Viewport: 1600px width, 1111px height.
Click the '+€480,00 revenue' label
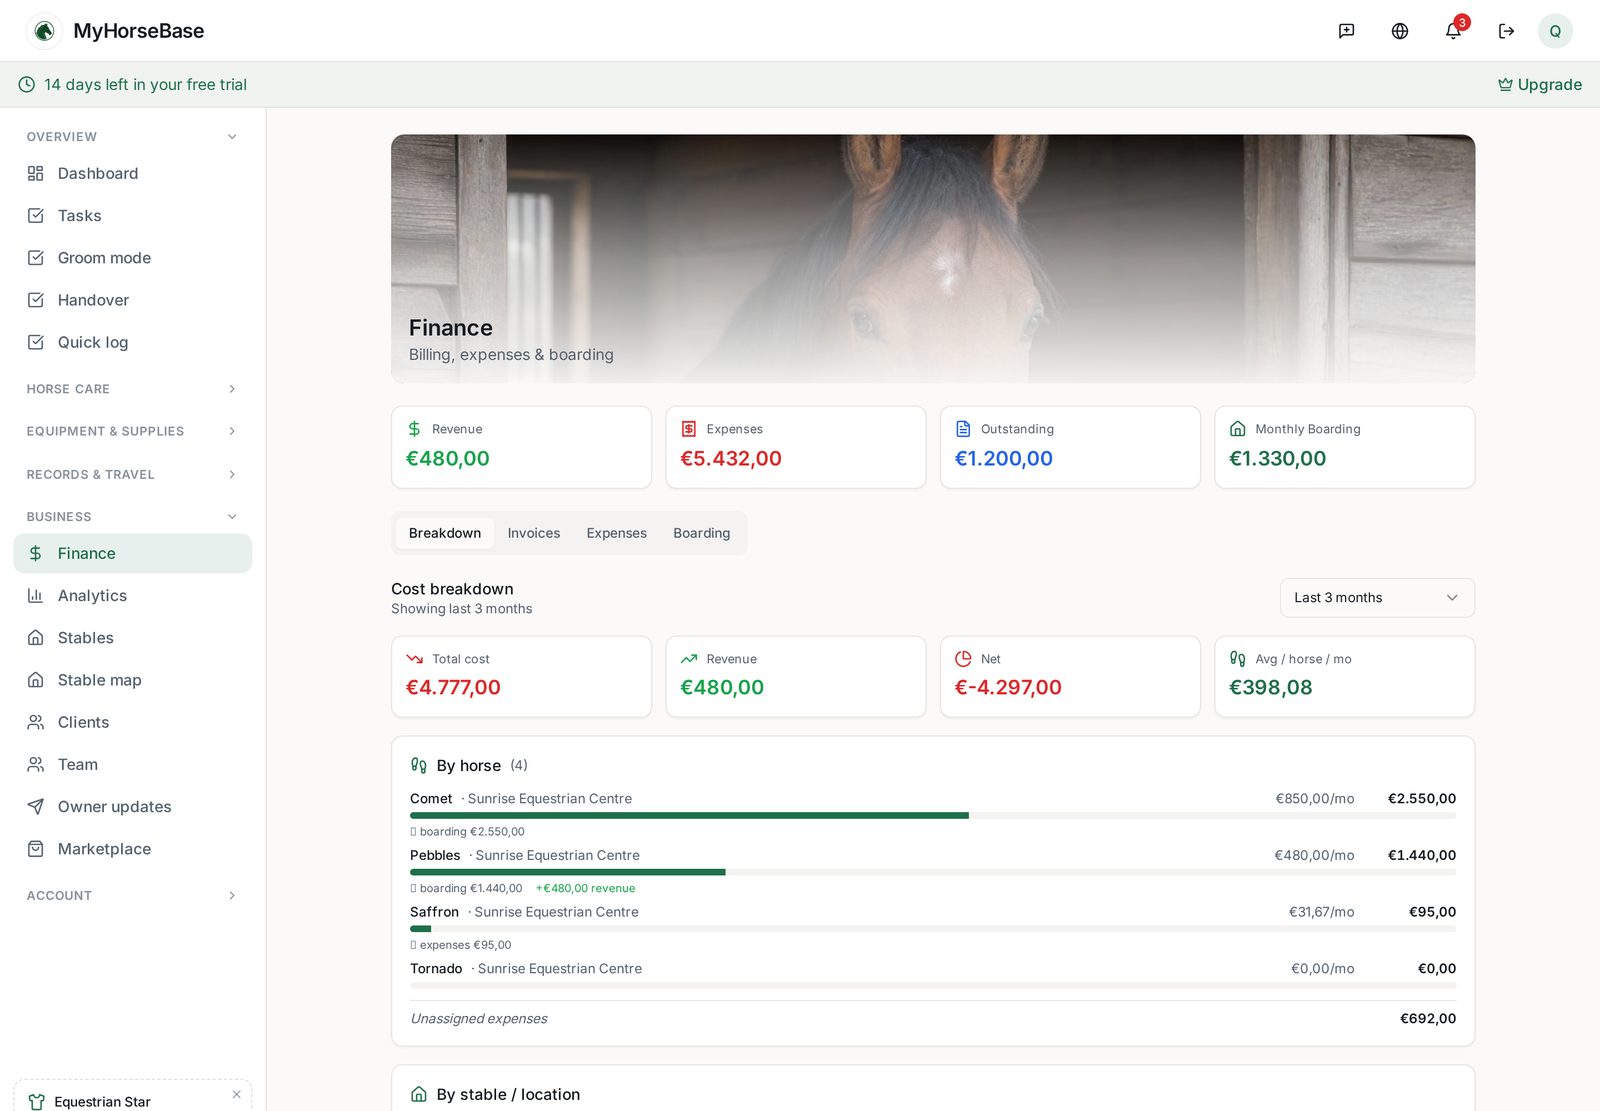585,889
